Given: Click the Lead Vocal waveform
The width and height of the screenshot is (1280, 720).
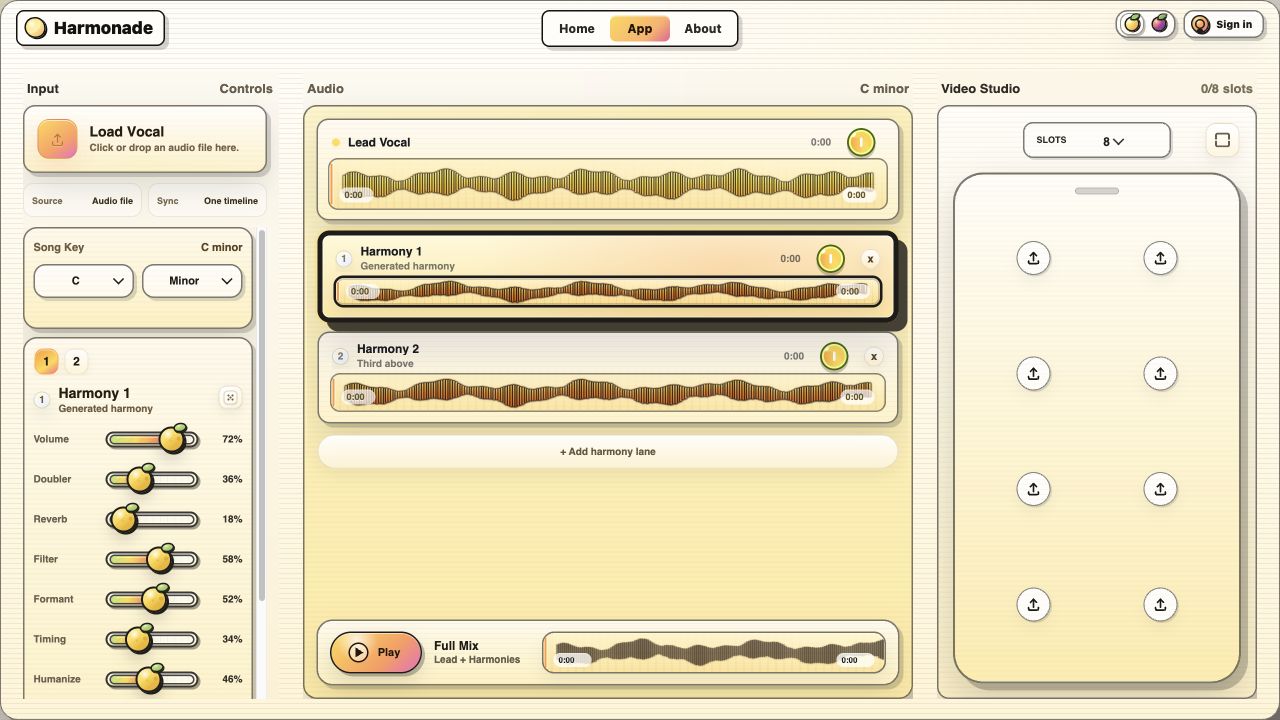Looking at the screenshot, I should [x=608, y=183].
